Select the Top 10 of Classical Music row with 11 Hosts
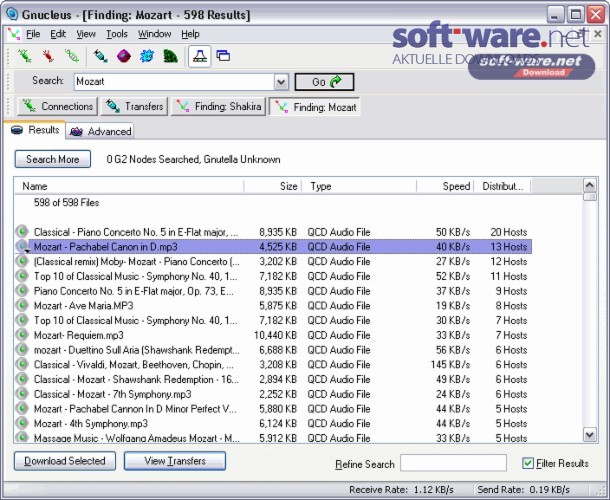Image resolution: width=610 pixels, height=500 pixels. pyautogui.click(x=273, y=276)
